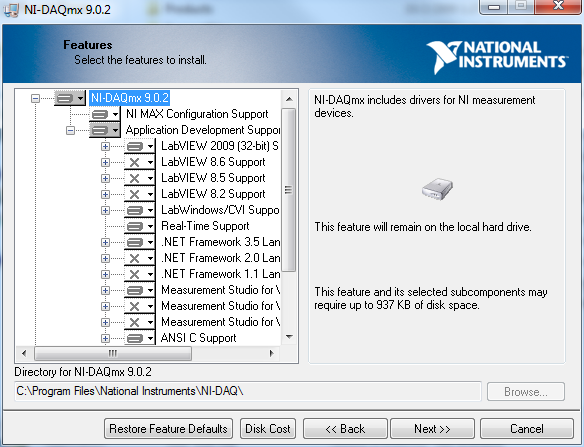The image size is (584, 447).
Task: Click the Restore Feature Defaults button
Action: tap(168, 429)
